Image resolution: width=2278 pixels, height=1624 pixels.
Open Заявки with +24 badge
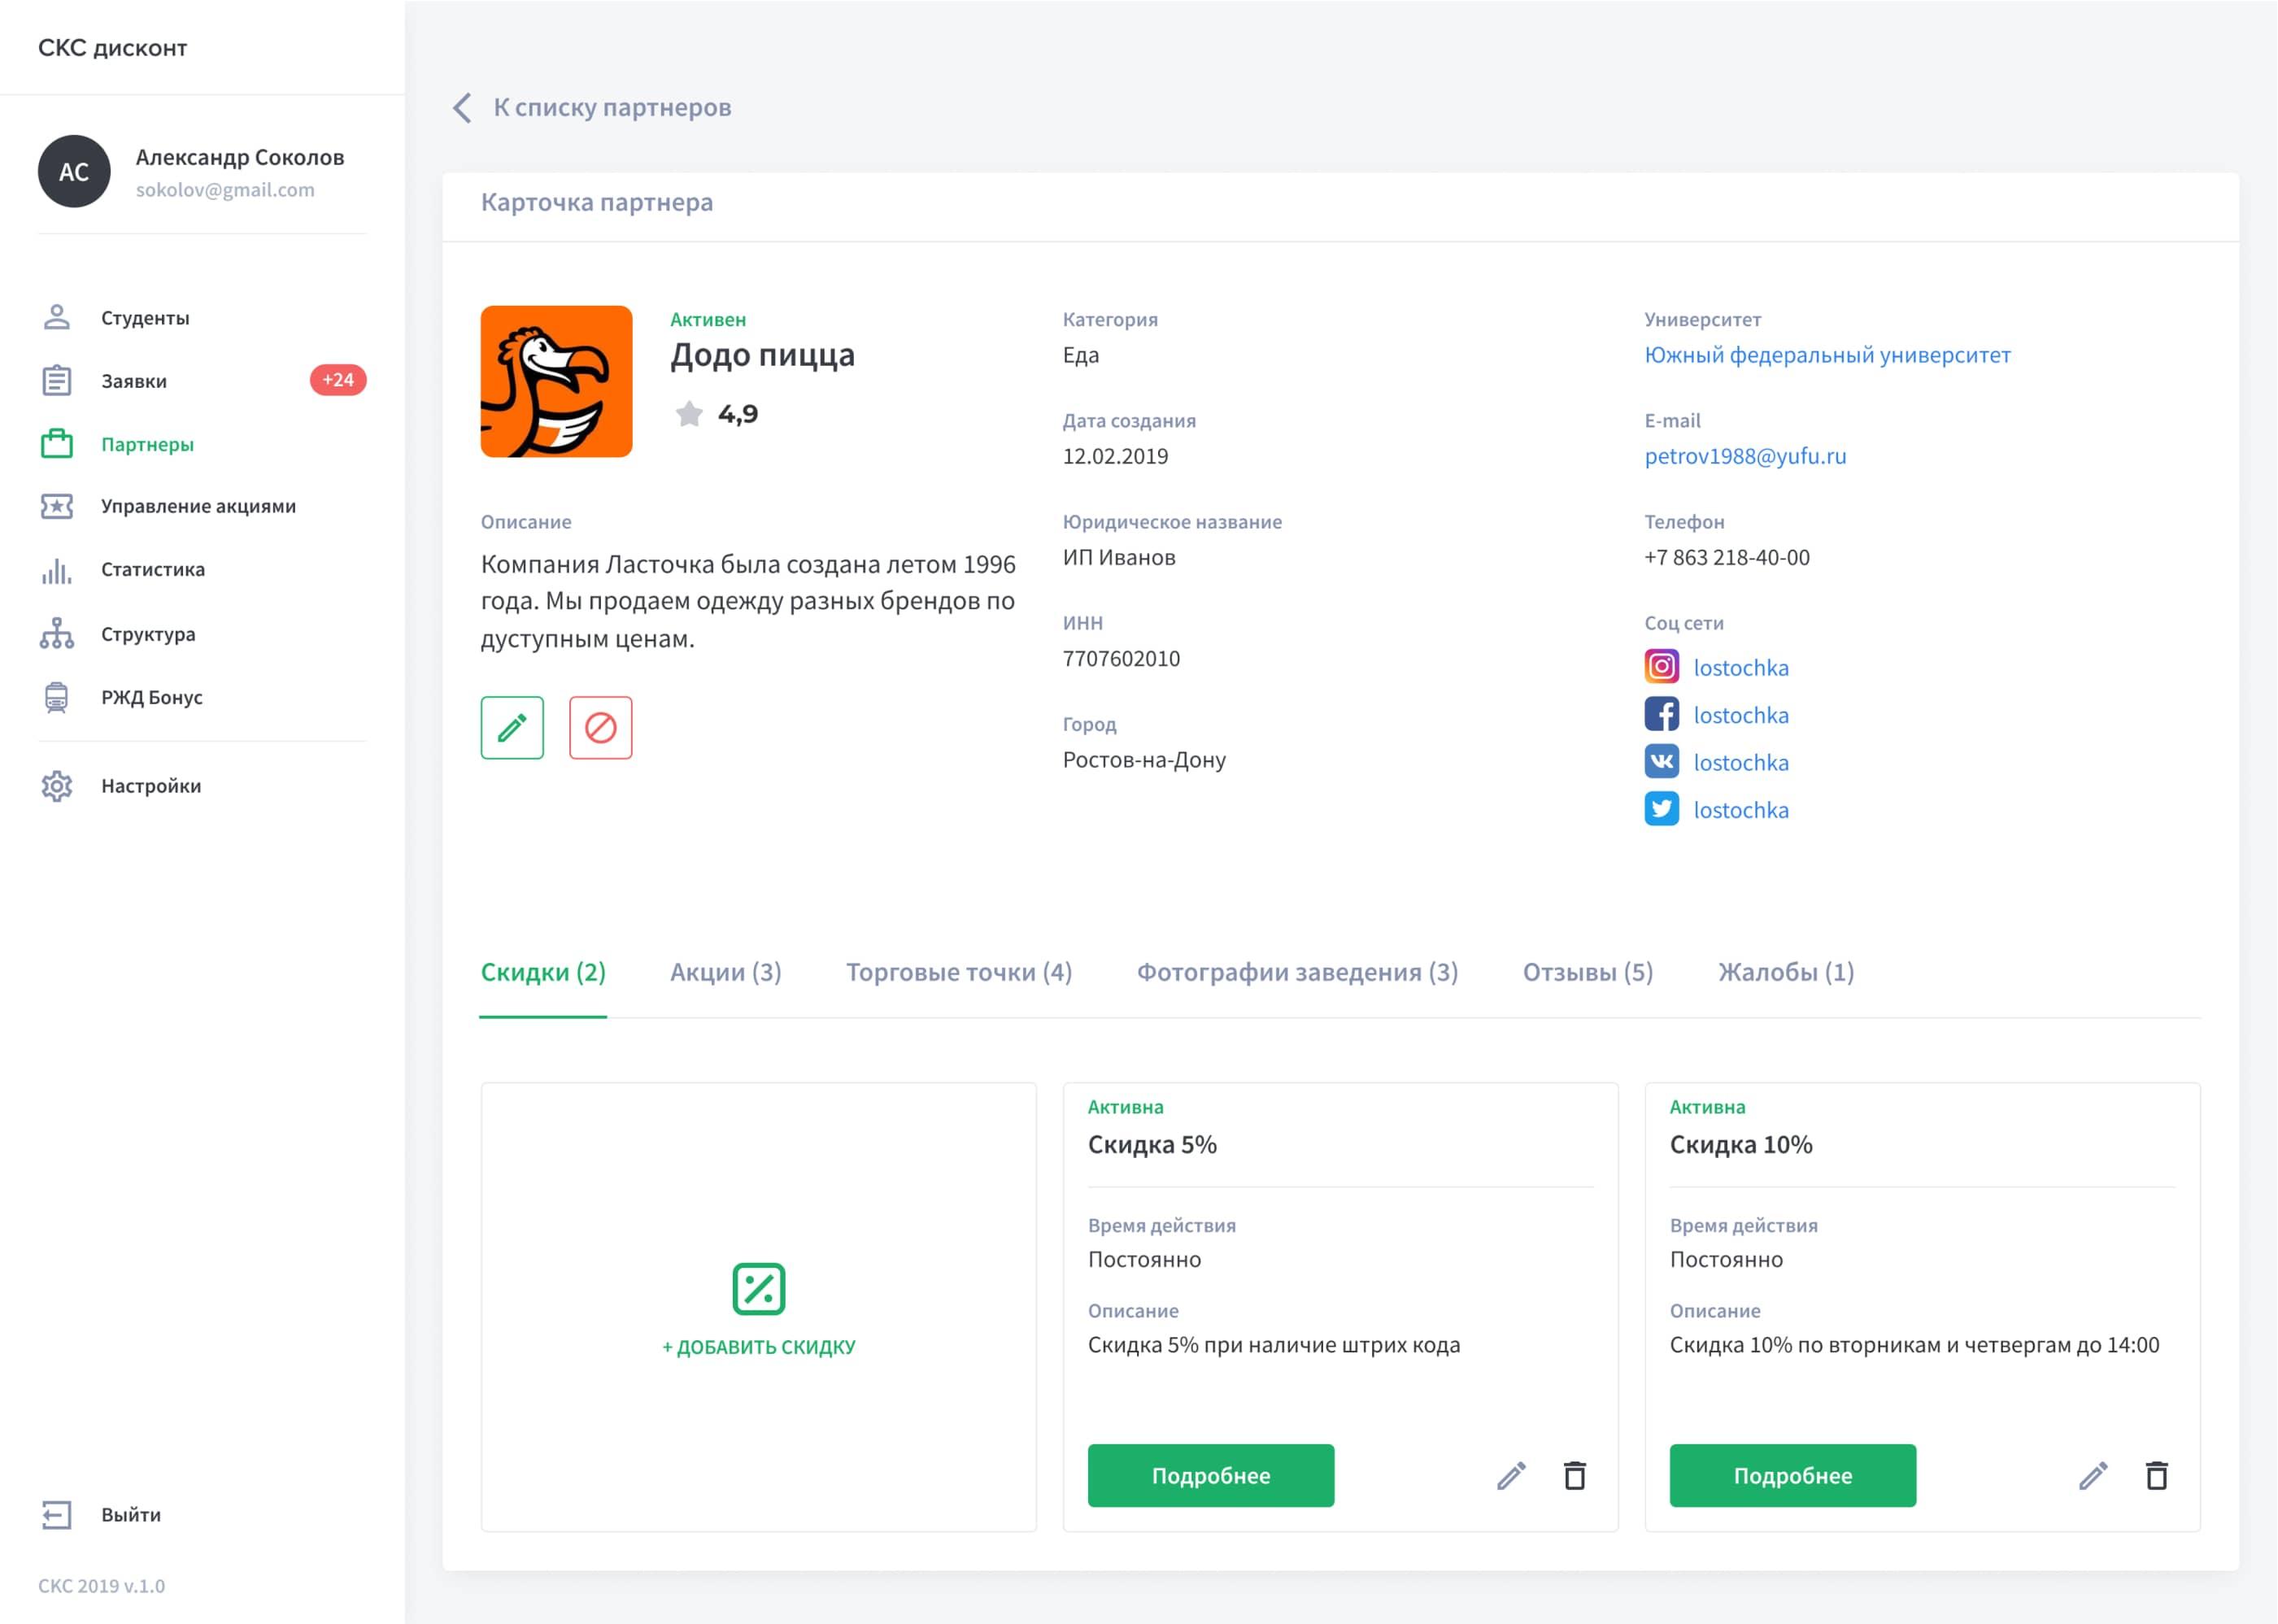point(134,381)
